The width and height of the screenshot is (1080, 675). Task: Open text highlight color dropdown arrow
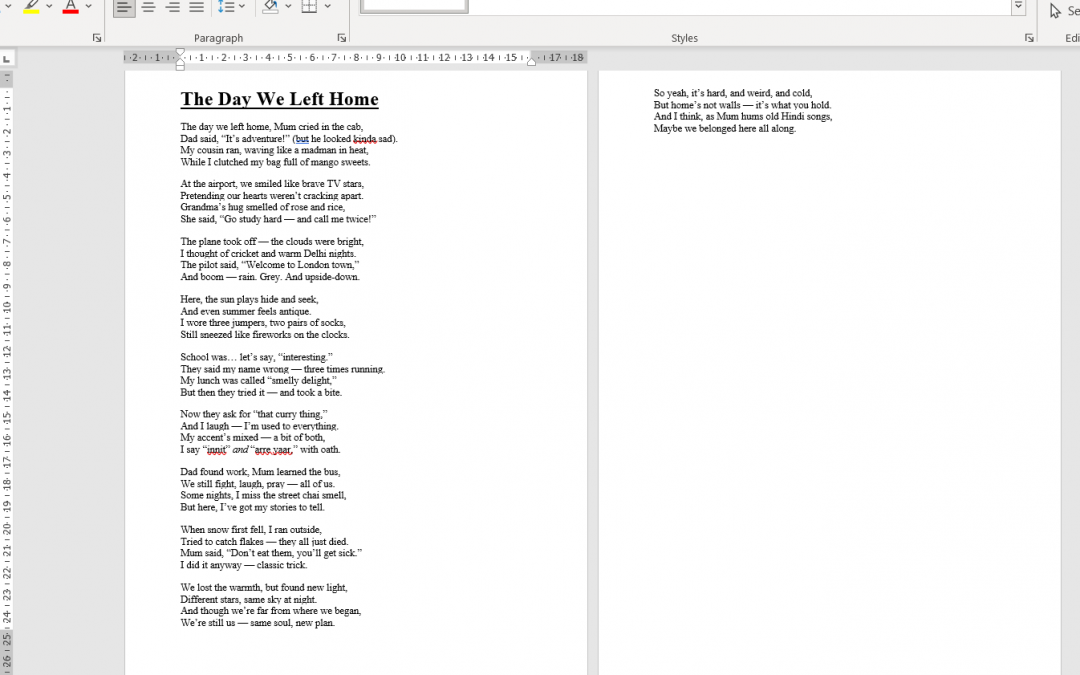[49, 7]
